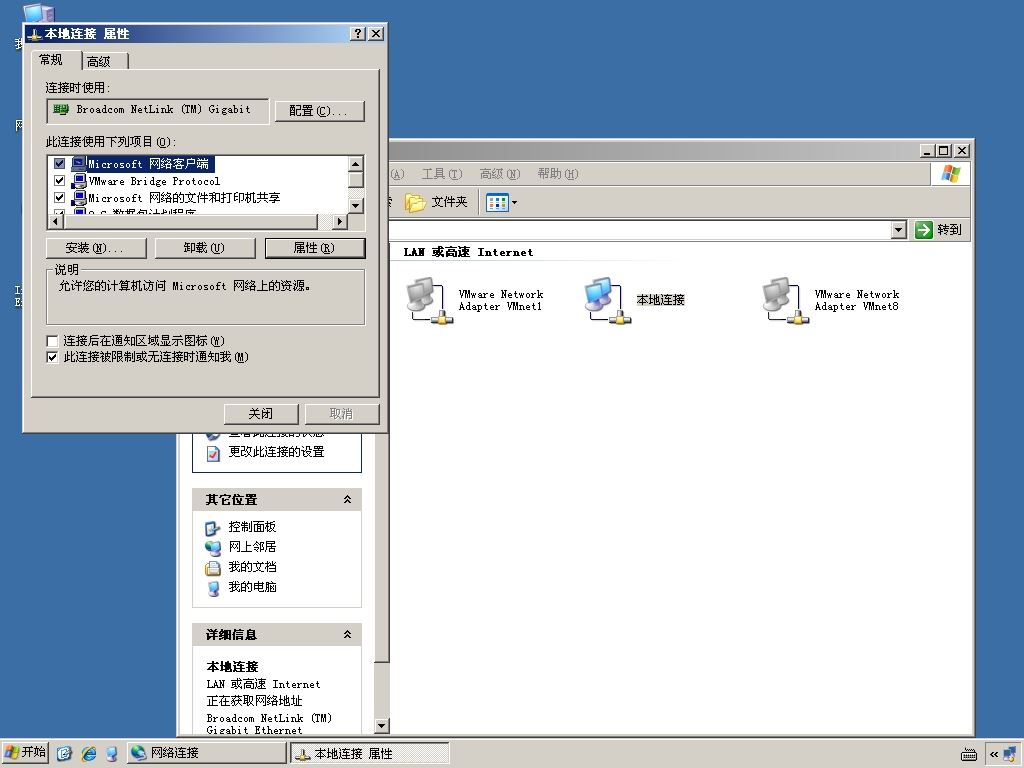This screenshot has width=1024, height=768.
Task: Click the 安装(N)... button
Action: [96, 248]
